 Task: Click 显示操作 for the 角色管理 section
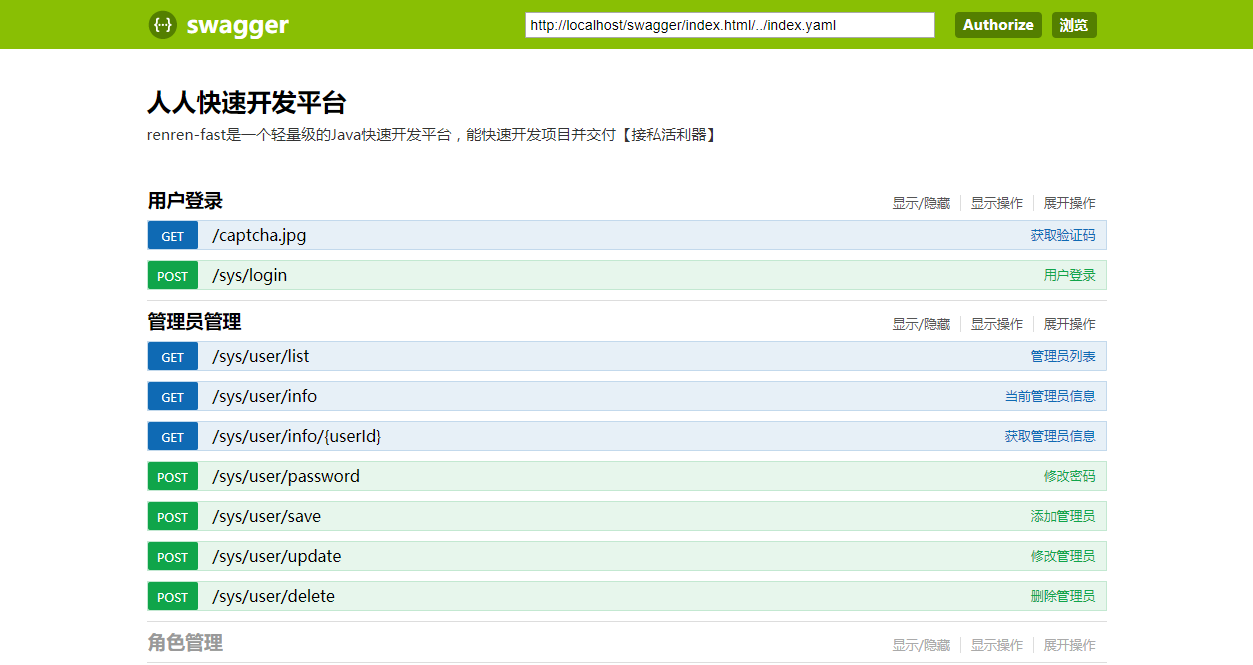(997, 645)
